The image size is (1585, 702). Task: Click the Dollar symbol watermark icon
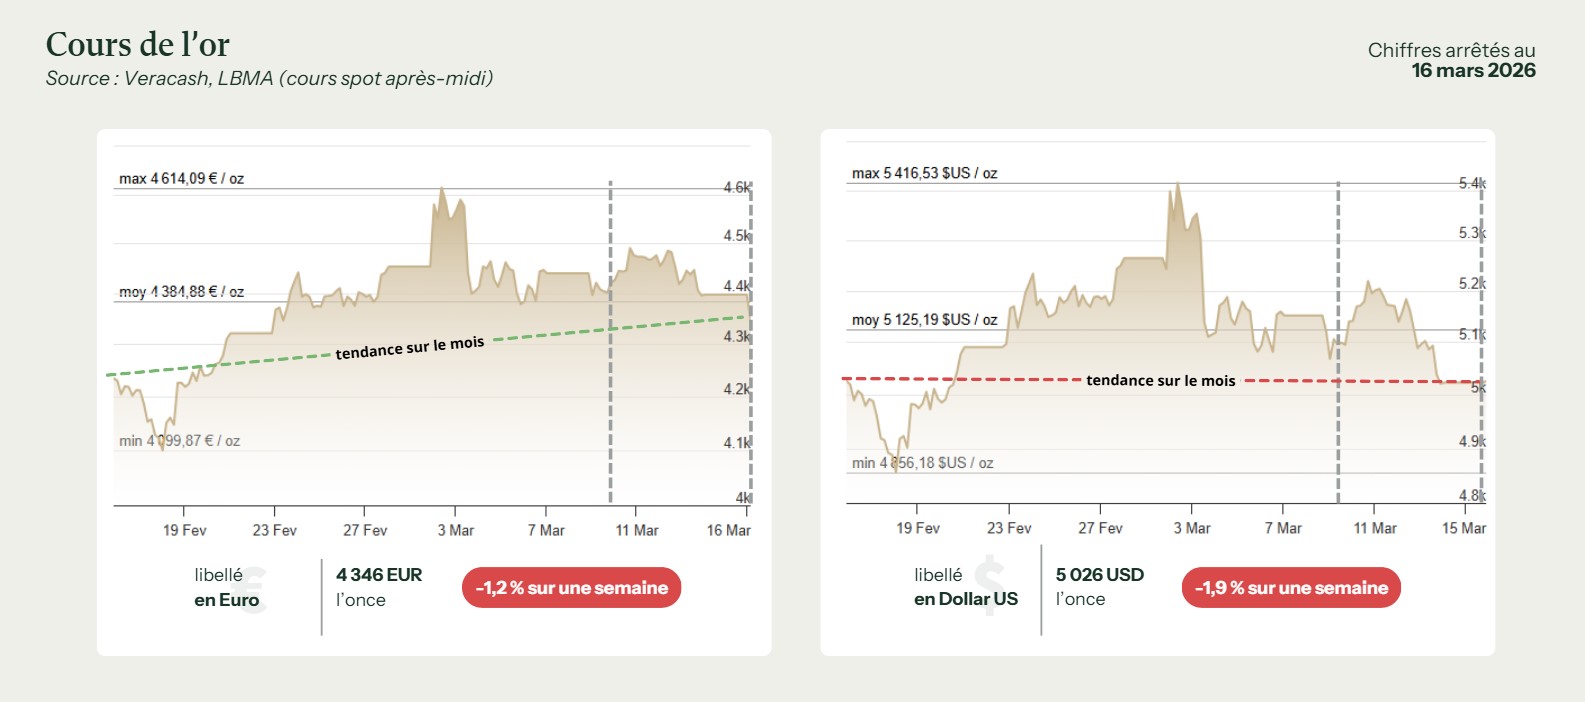(x=989, y=586)
